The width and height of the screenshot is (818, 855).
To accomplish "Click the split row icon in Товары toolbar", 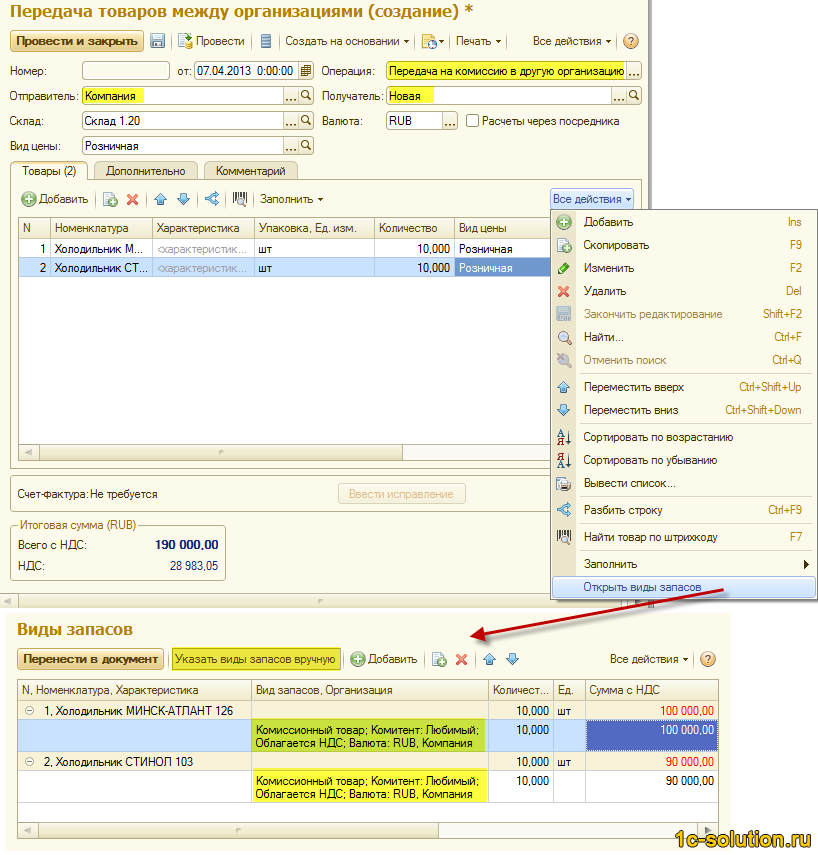I will point(211,199).
